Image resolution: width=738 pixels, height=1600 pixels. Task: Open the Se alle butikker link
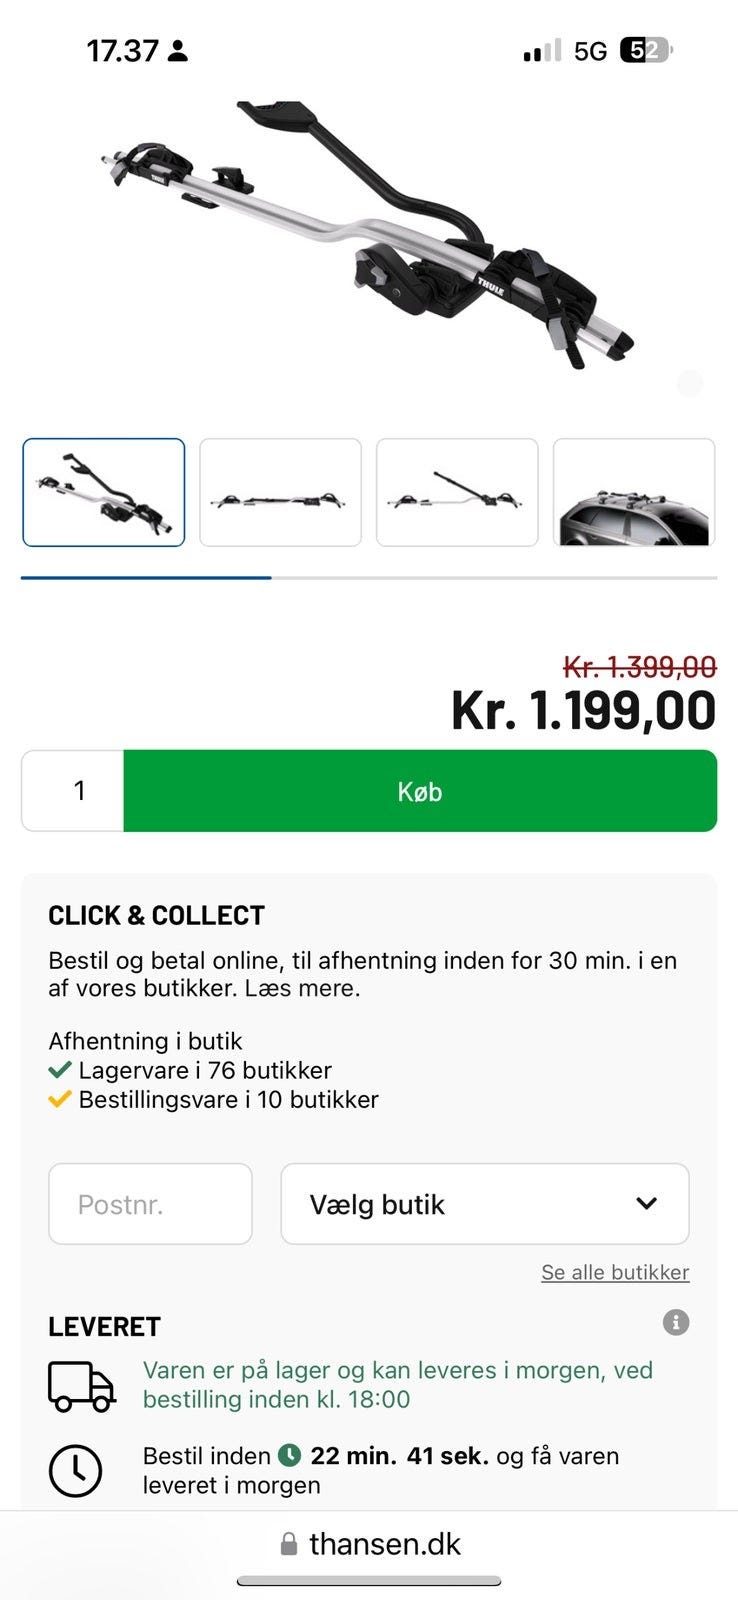[614, 1272]
